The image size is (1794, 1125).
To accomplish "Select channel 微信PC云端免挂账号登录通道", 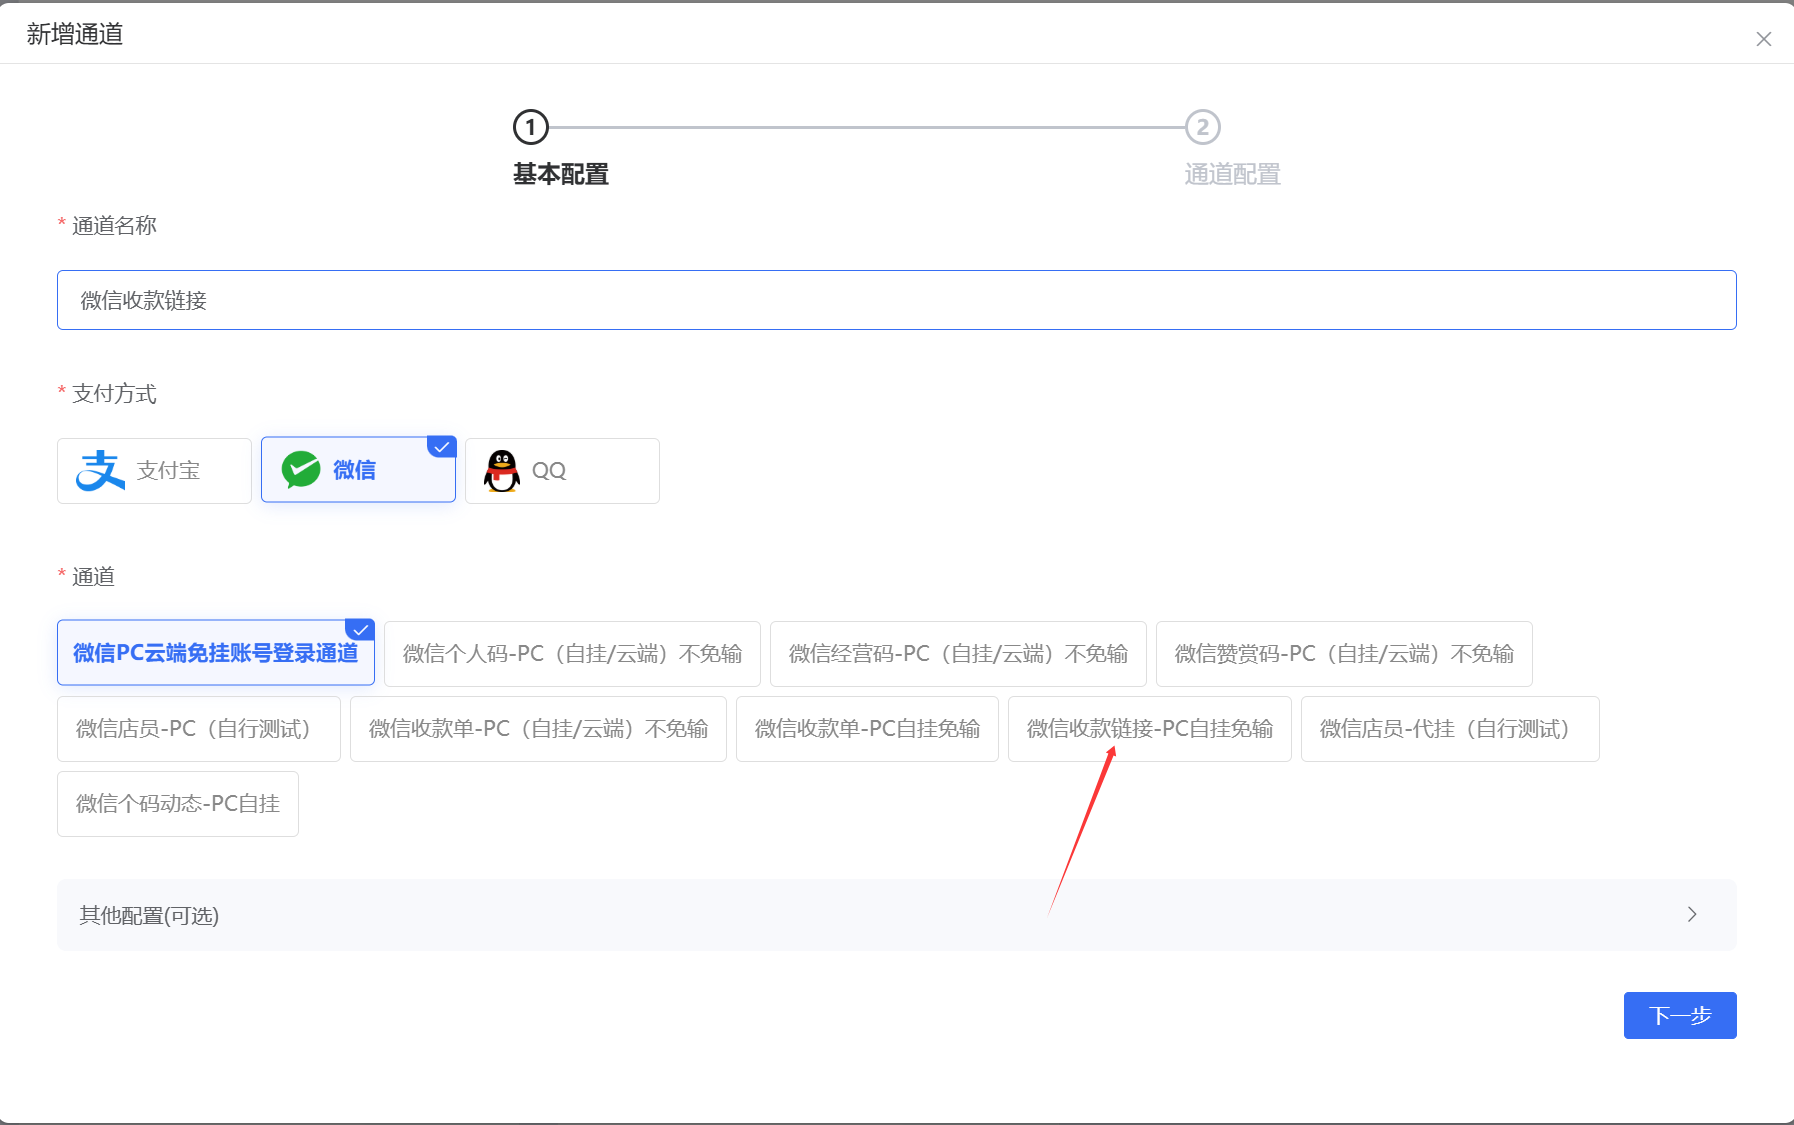I will point(216,653).
